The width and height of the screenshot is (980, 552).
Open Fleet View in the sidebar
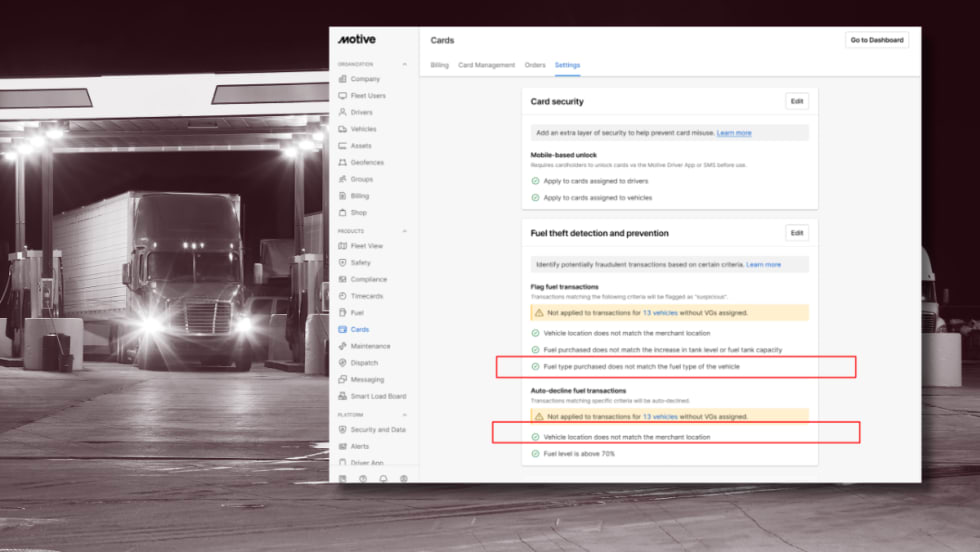pyautogui.click(x=366, y=246)
